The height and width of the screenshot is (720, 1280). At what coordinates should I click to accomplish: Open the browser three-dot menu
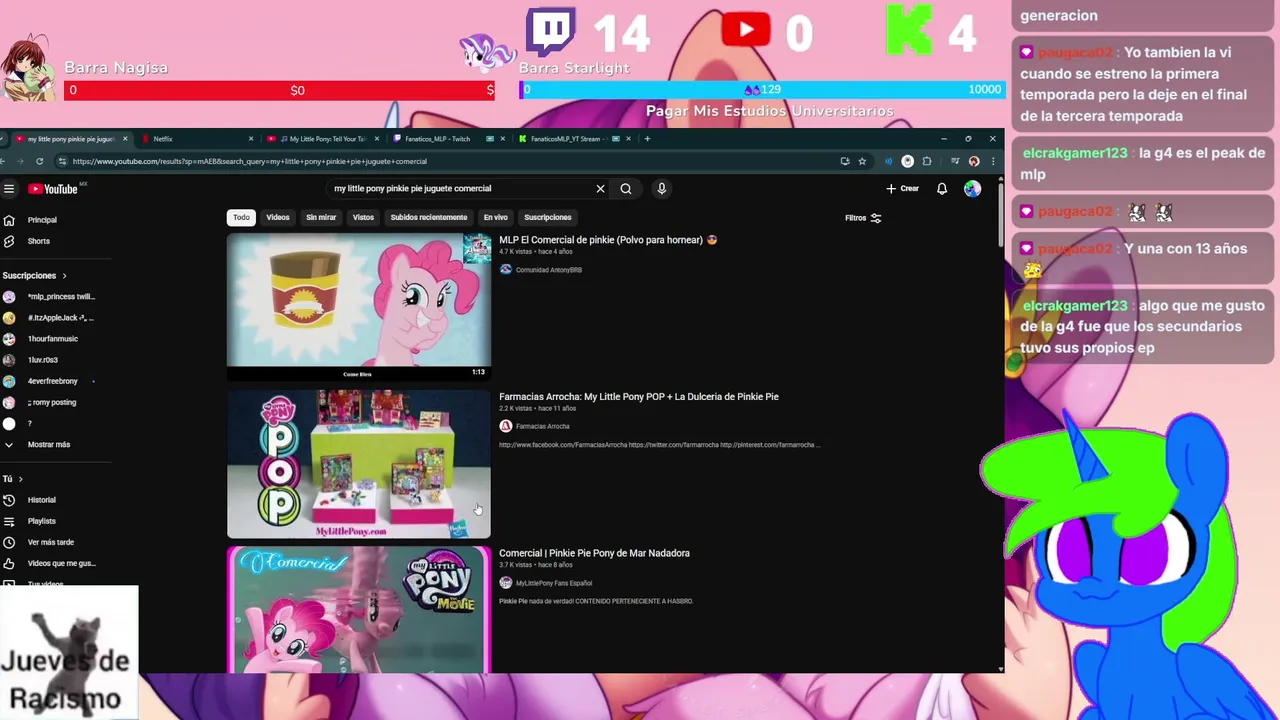pos(992,161)
